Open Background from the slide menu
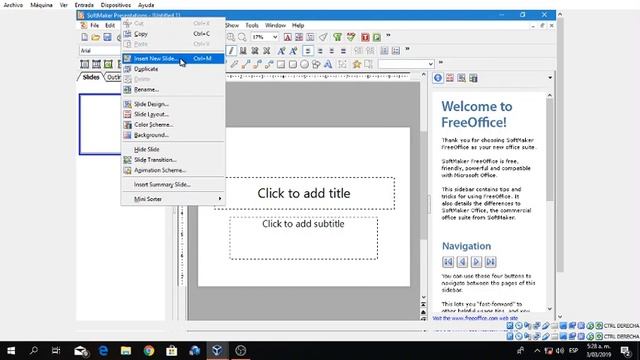640x360 pixels. [x=173, y=135]
